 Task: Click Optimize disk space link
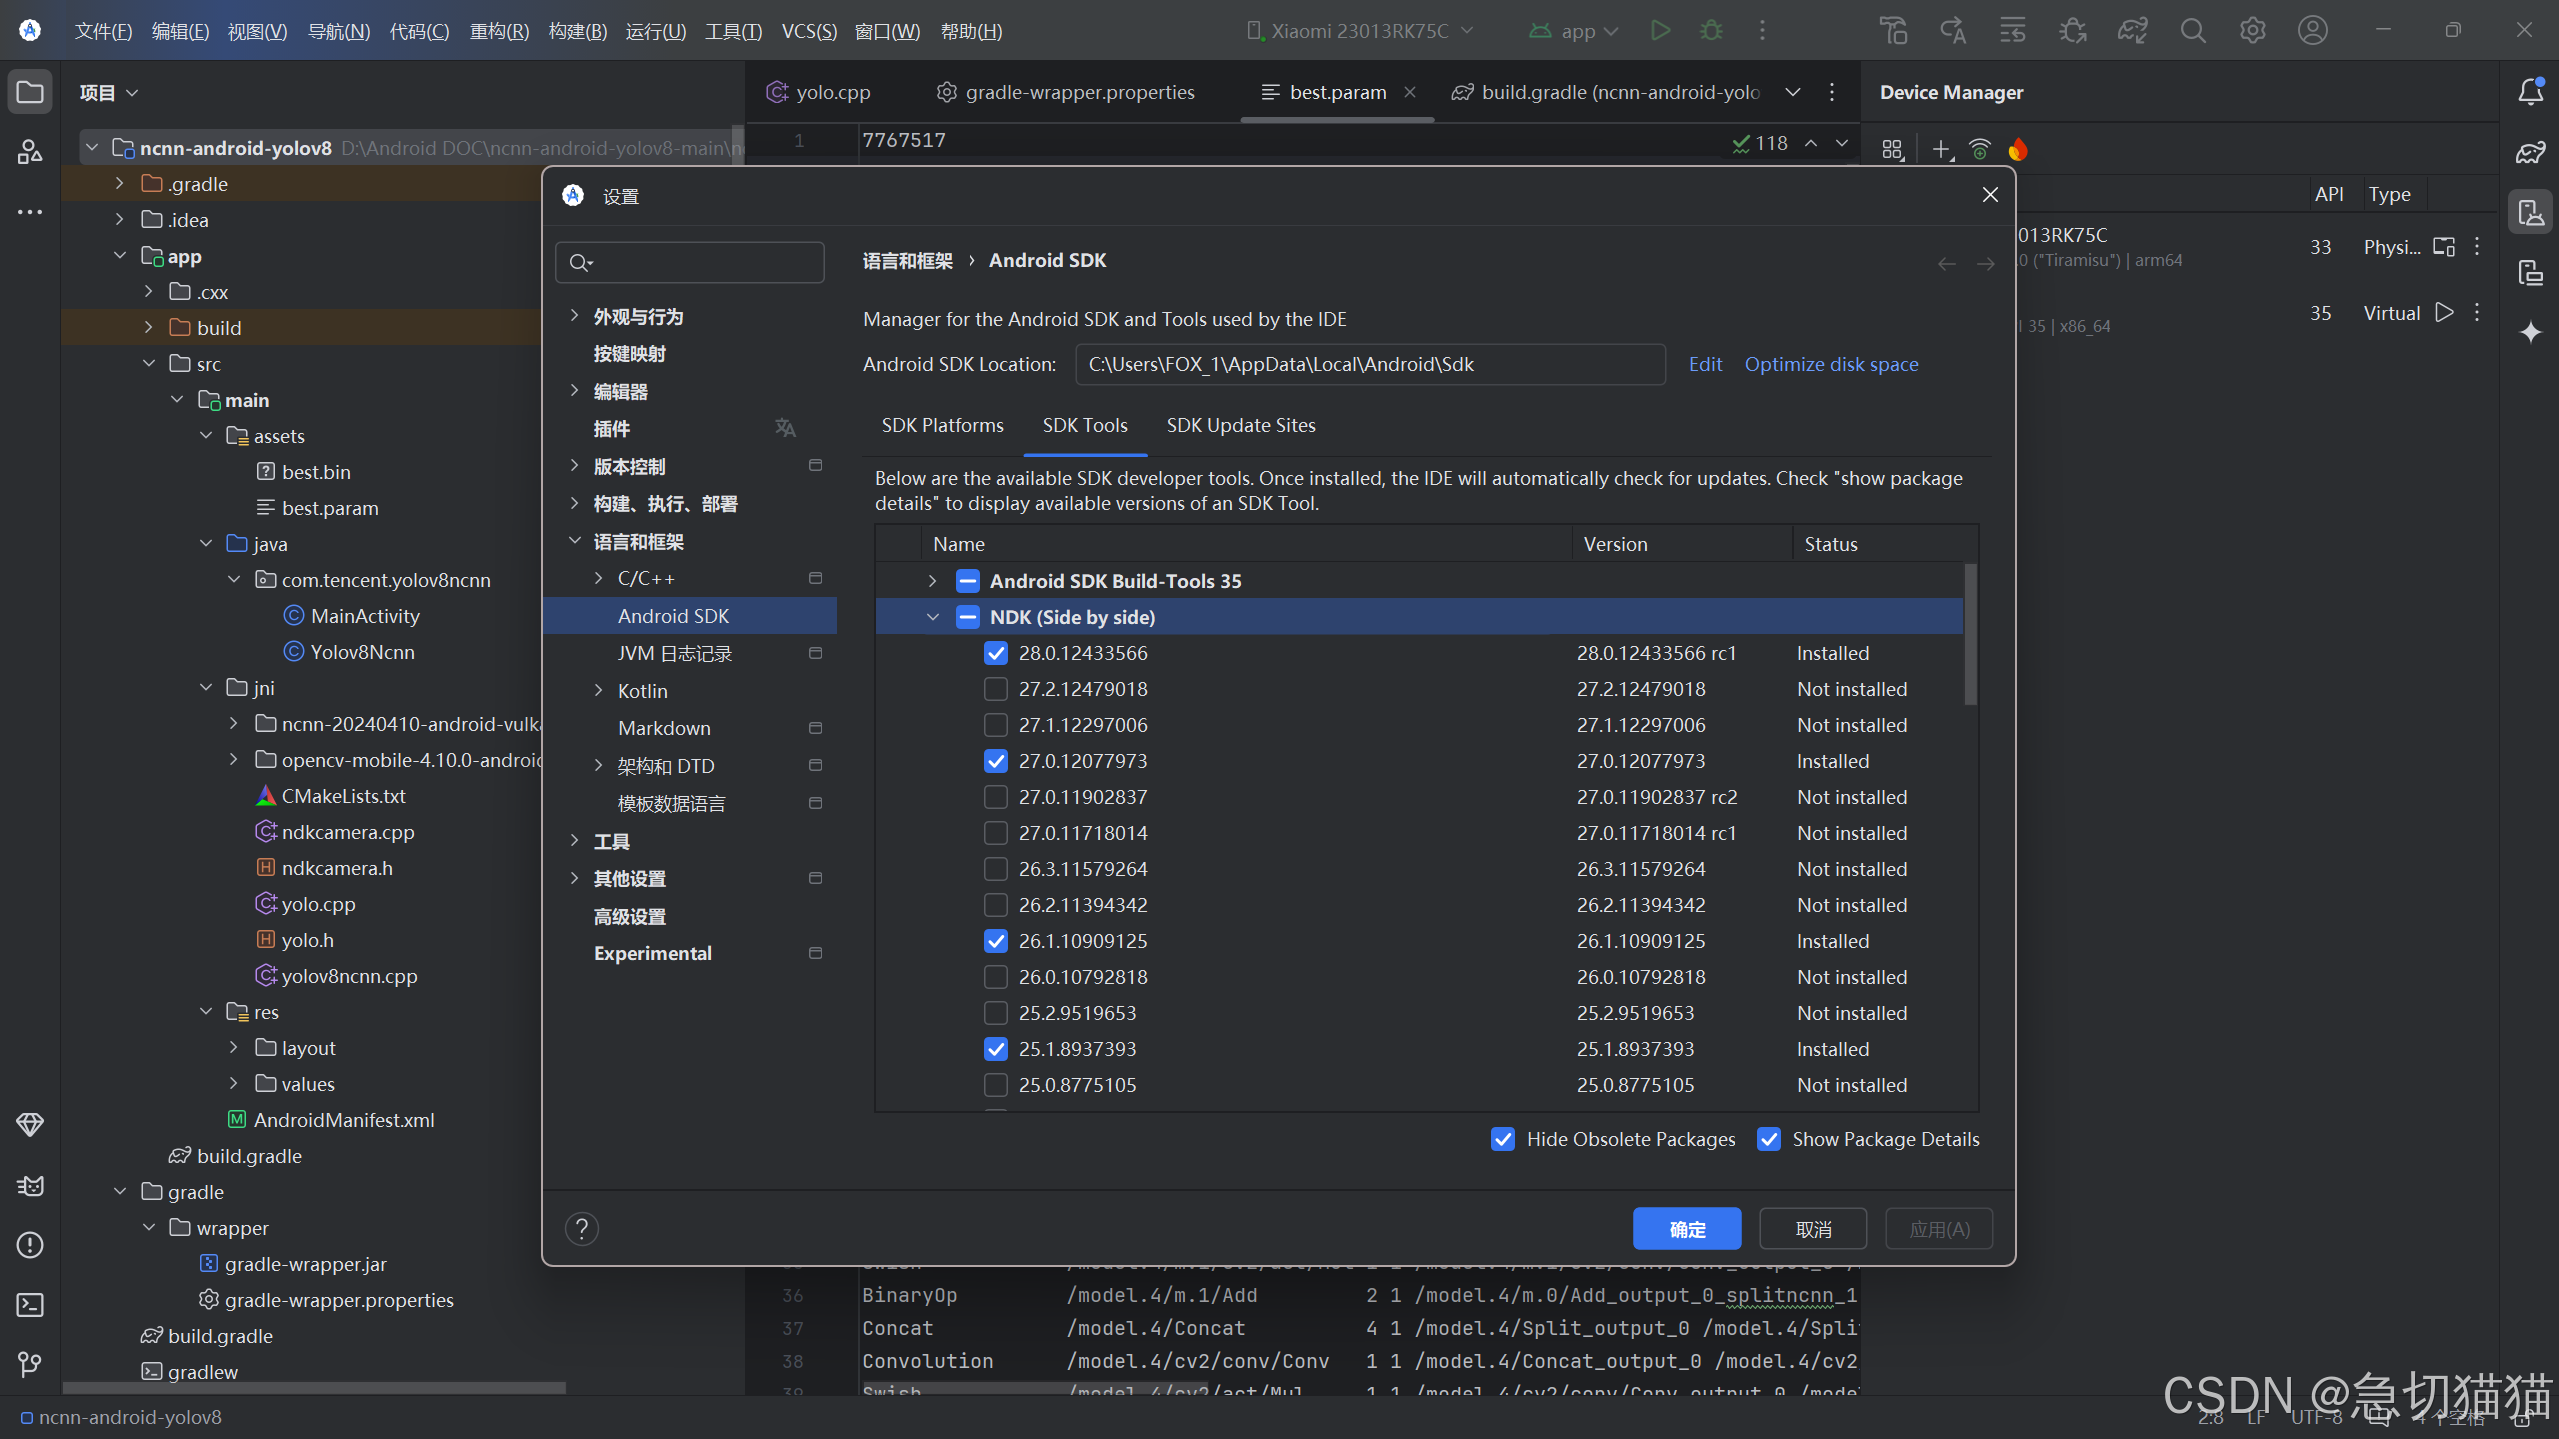[1831, 364]
